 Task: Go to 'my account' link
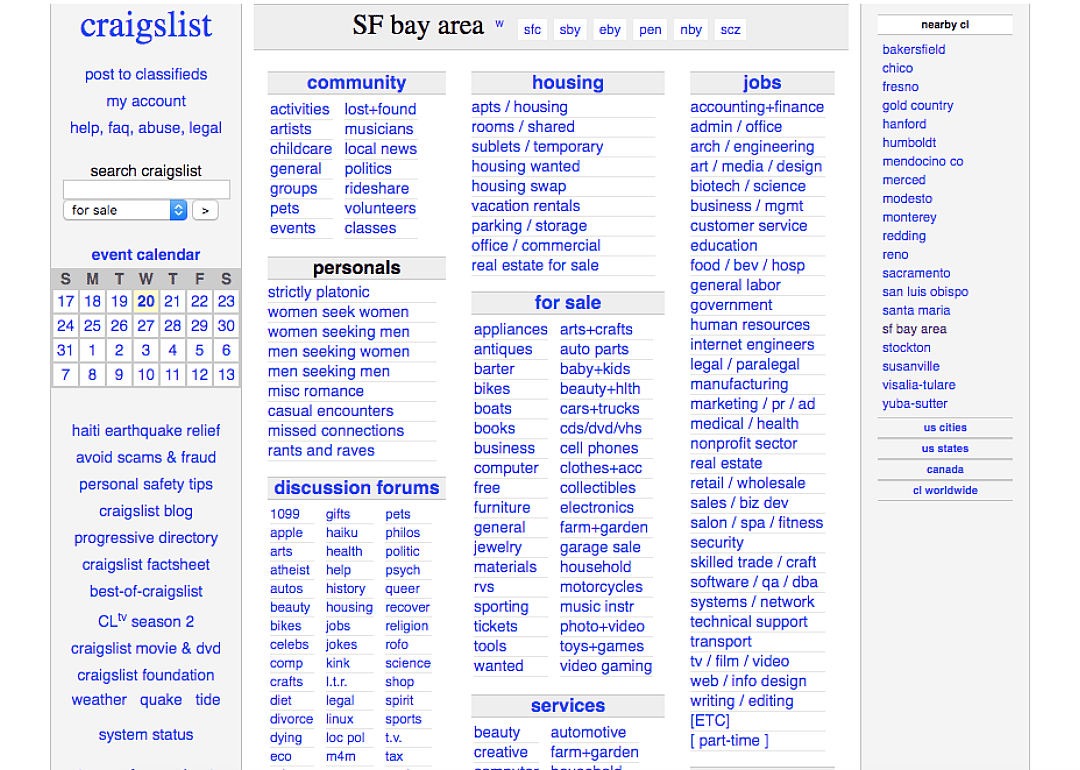tap(146, 101)
